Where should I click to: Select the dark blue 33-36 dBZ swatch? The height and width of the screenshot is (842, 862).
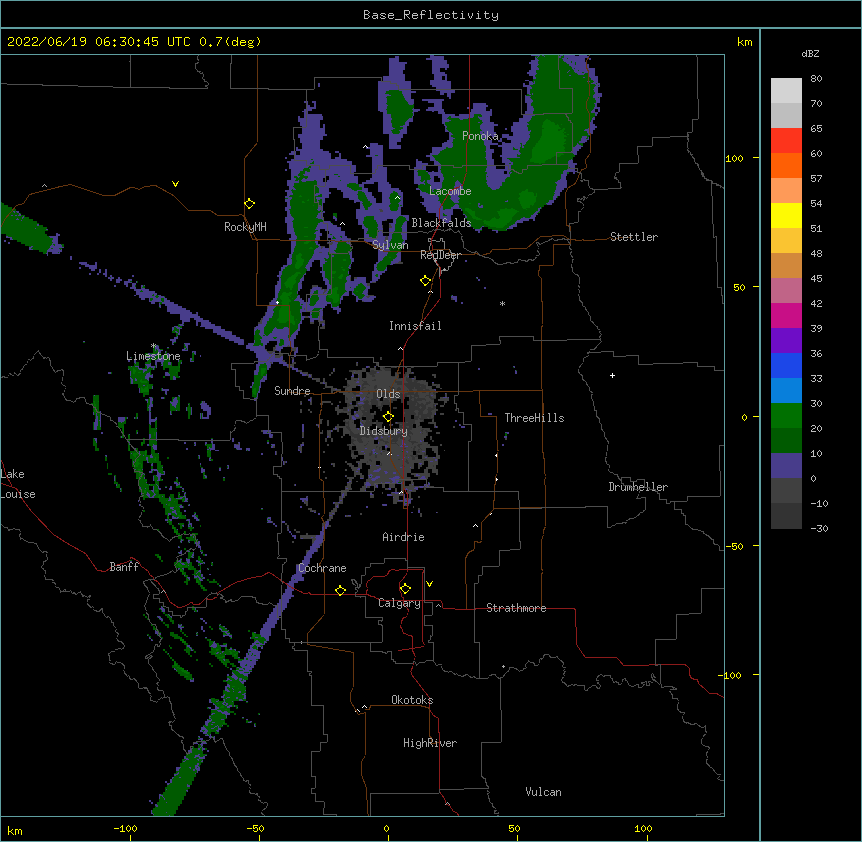786,365
